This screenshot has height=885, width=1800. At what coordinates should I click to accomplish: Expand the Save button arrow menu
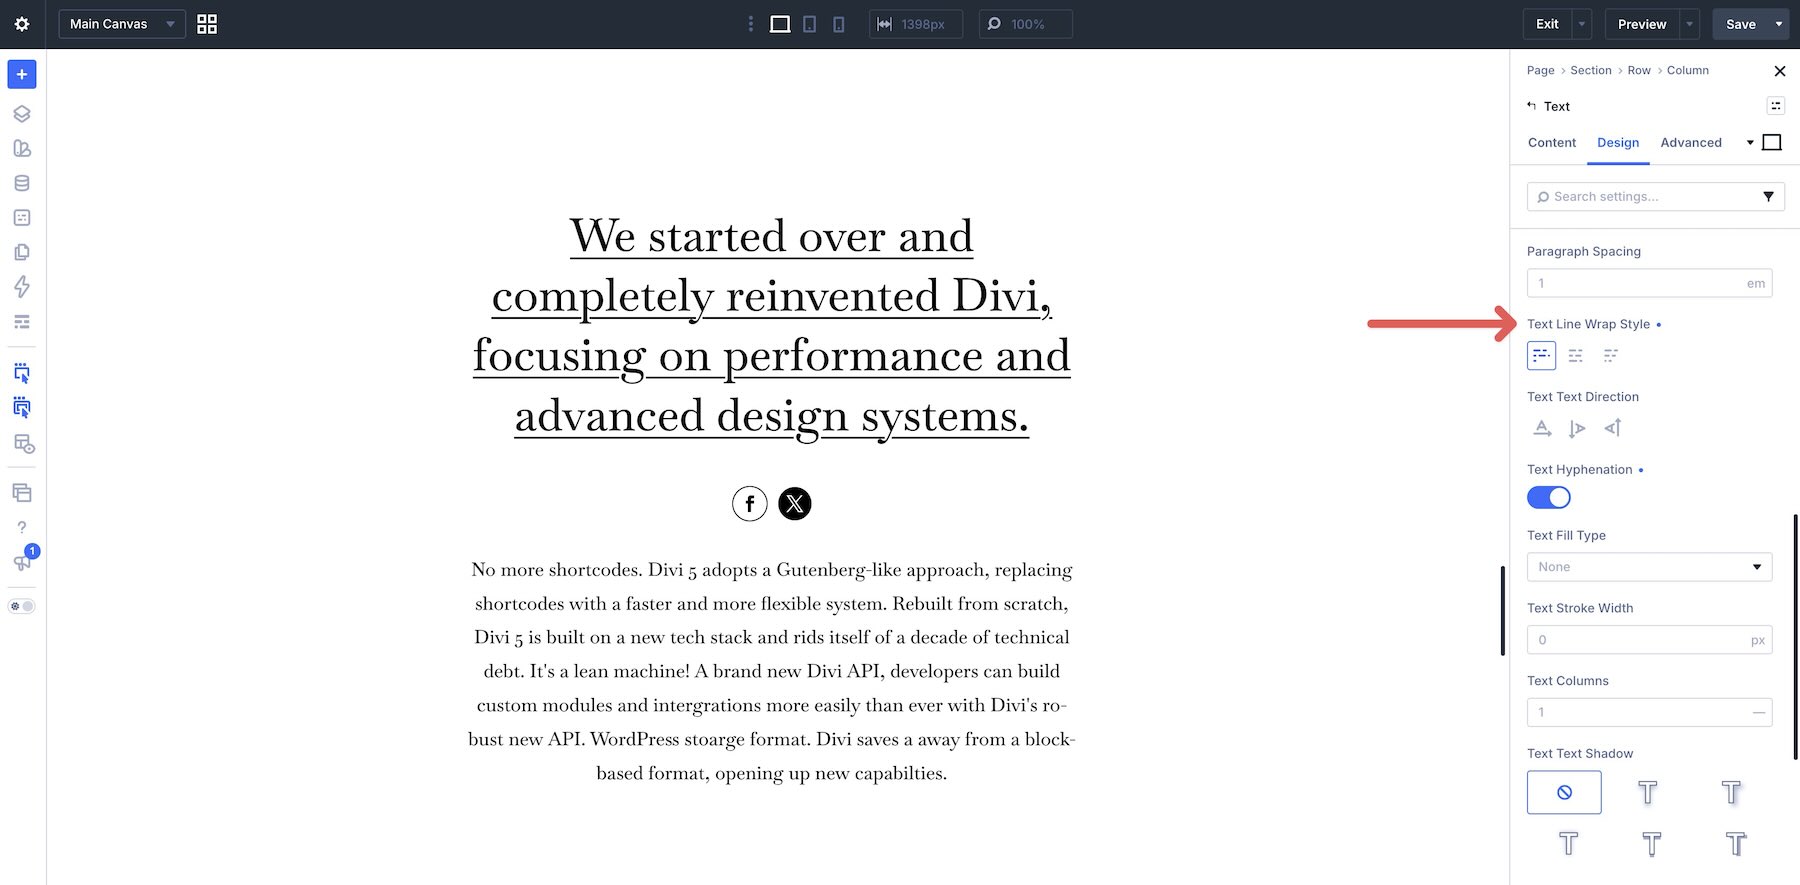pyautogui.click(x=1779, y=24)
